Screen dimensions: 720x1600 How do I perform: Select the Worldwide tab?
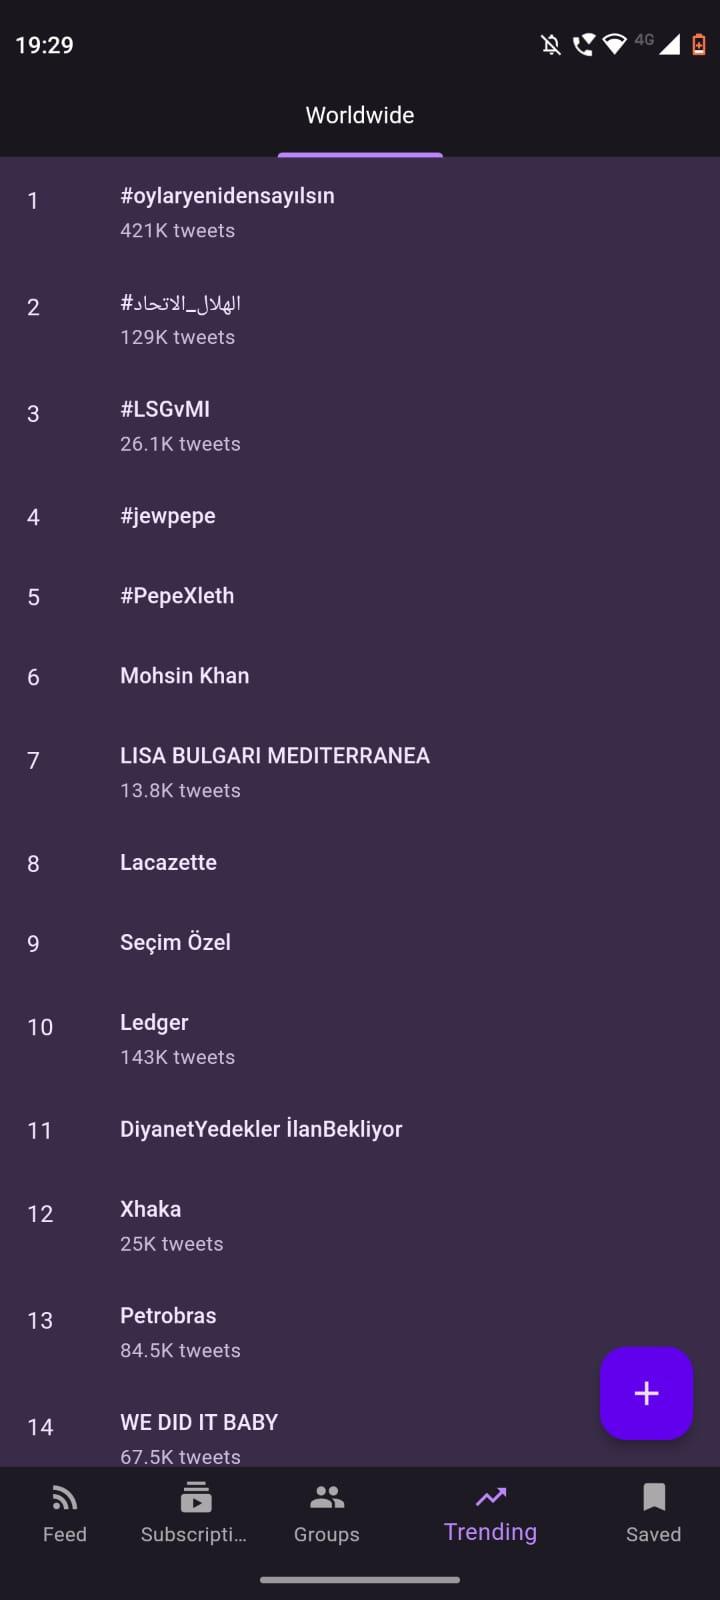tap(360, 116)
